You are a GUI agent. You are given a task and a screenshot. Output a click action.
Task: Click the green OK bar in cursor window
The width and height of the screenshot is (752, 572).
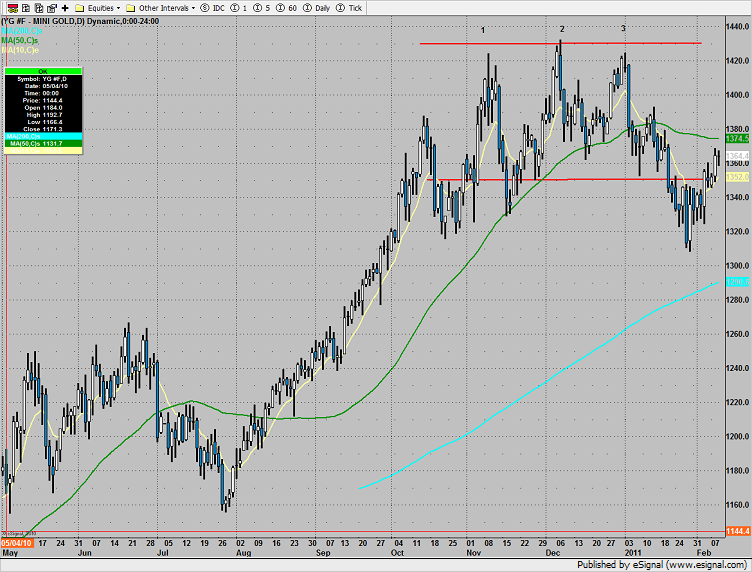[x=43, y=71]
